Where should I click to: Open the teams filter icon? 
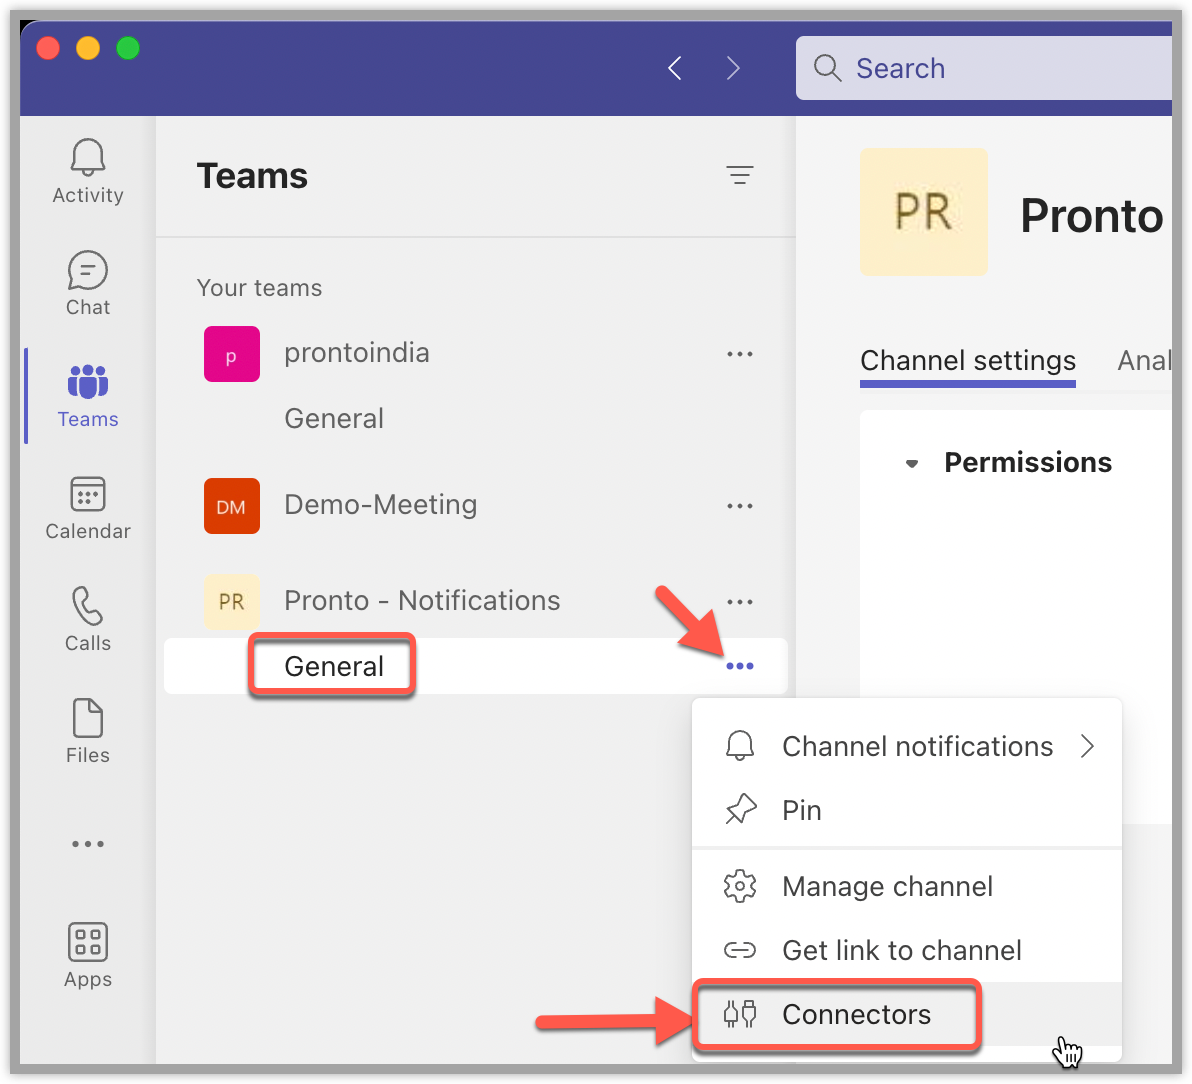click(x=740, y=176)
